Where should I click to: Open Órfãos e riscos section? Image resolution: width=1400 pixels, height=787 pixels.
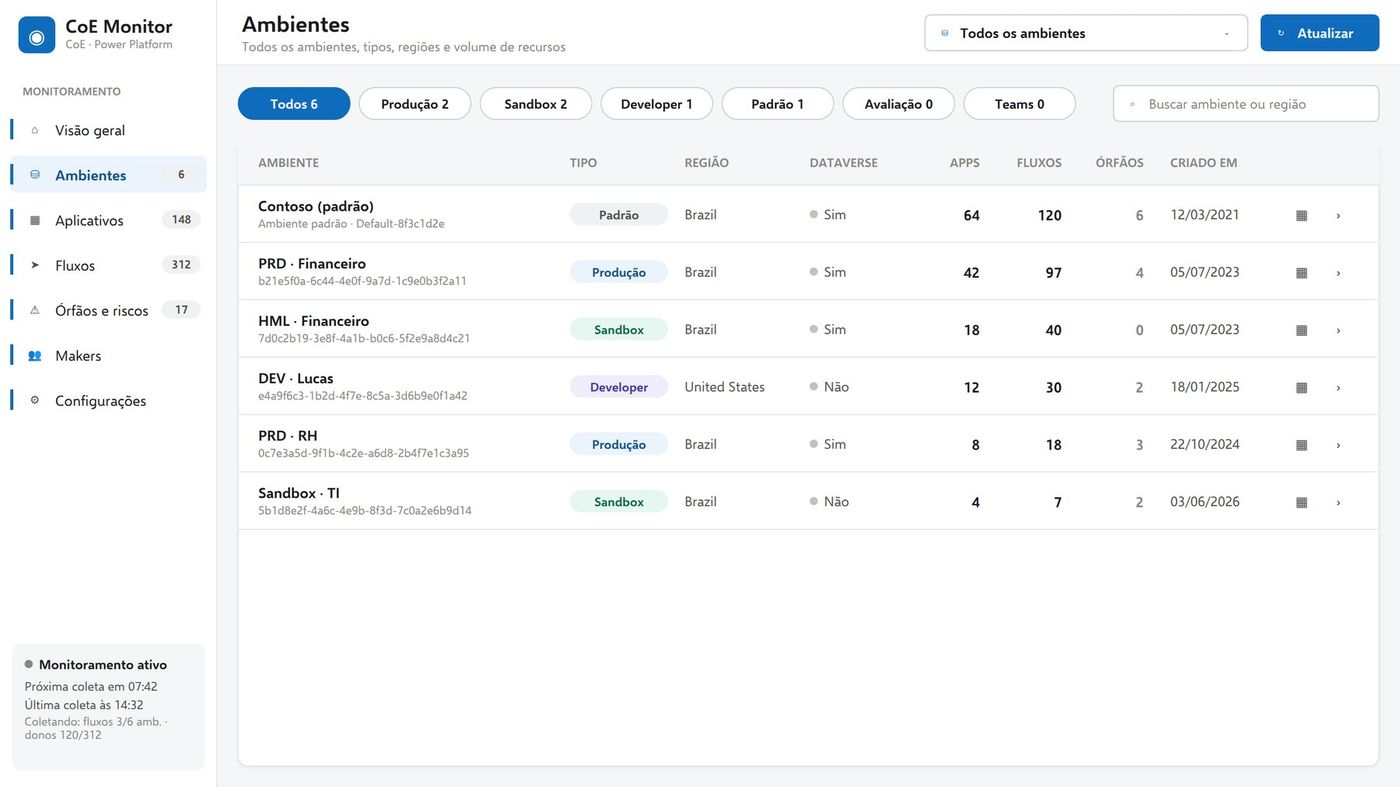pos(108,310)
